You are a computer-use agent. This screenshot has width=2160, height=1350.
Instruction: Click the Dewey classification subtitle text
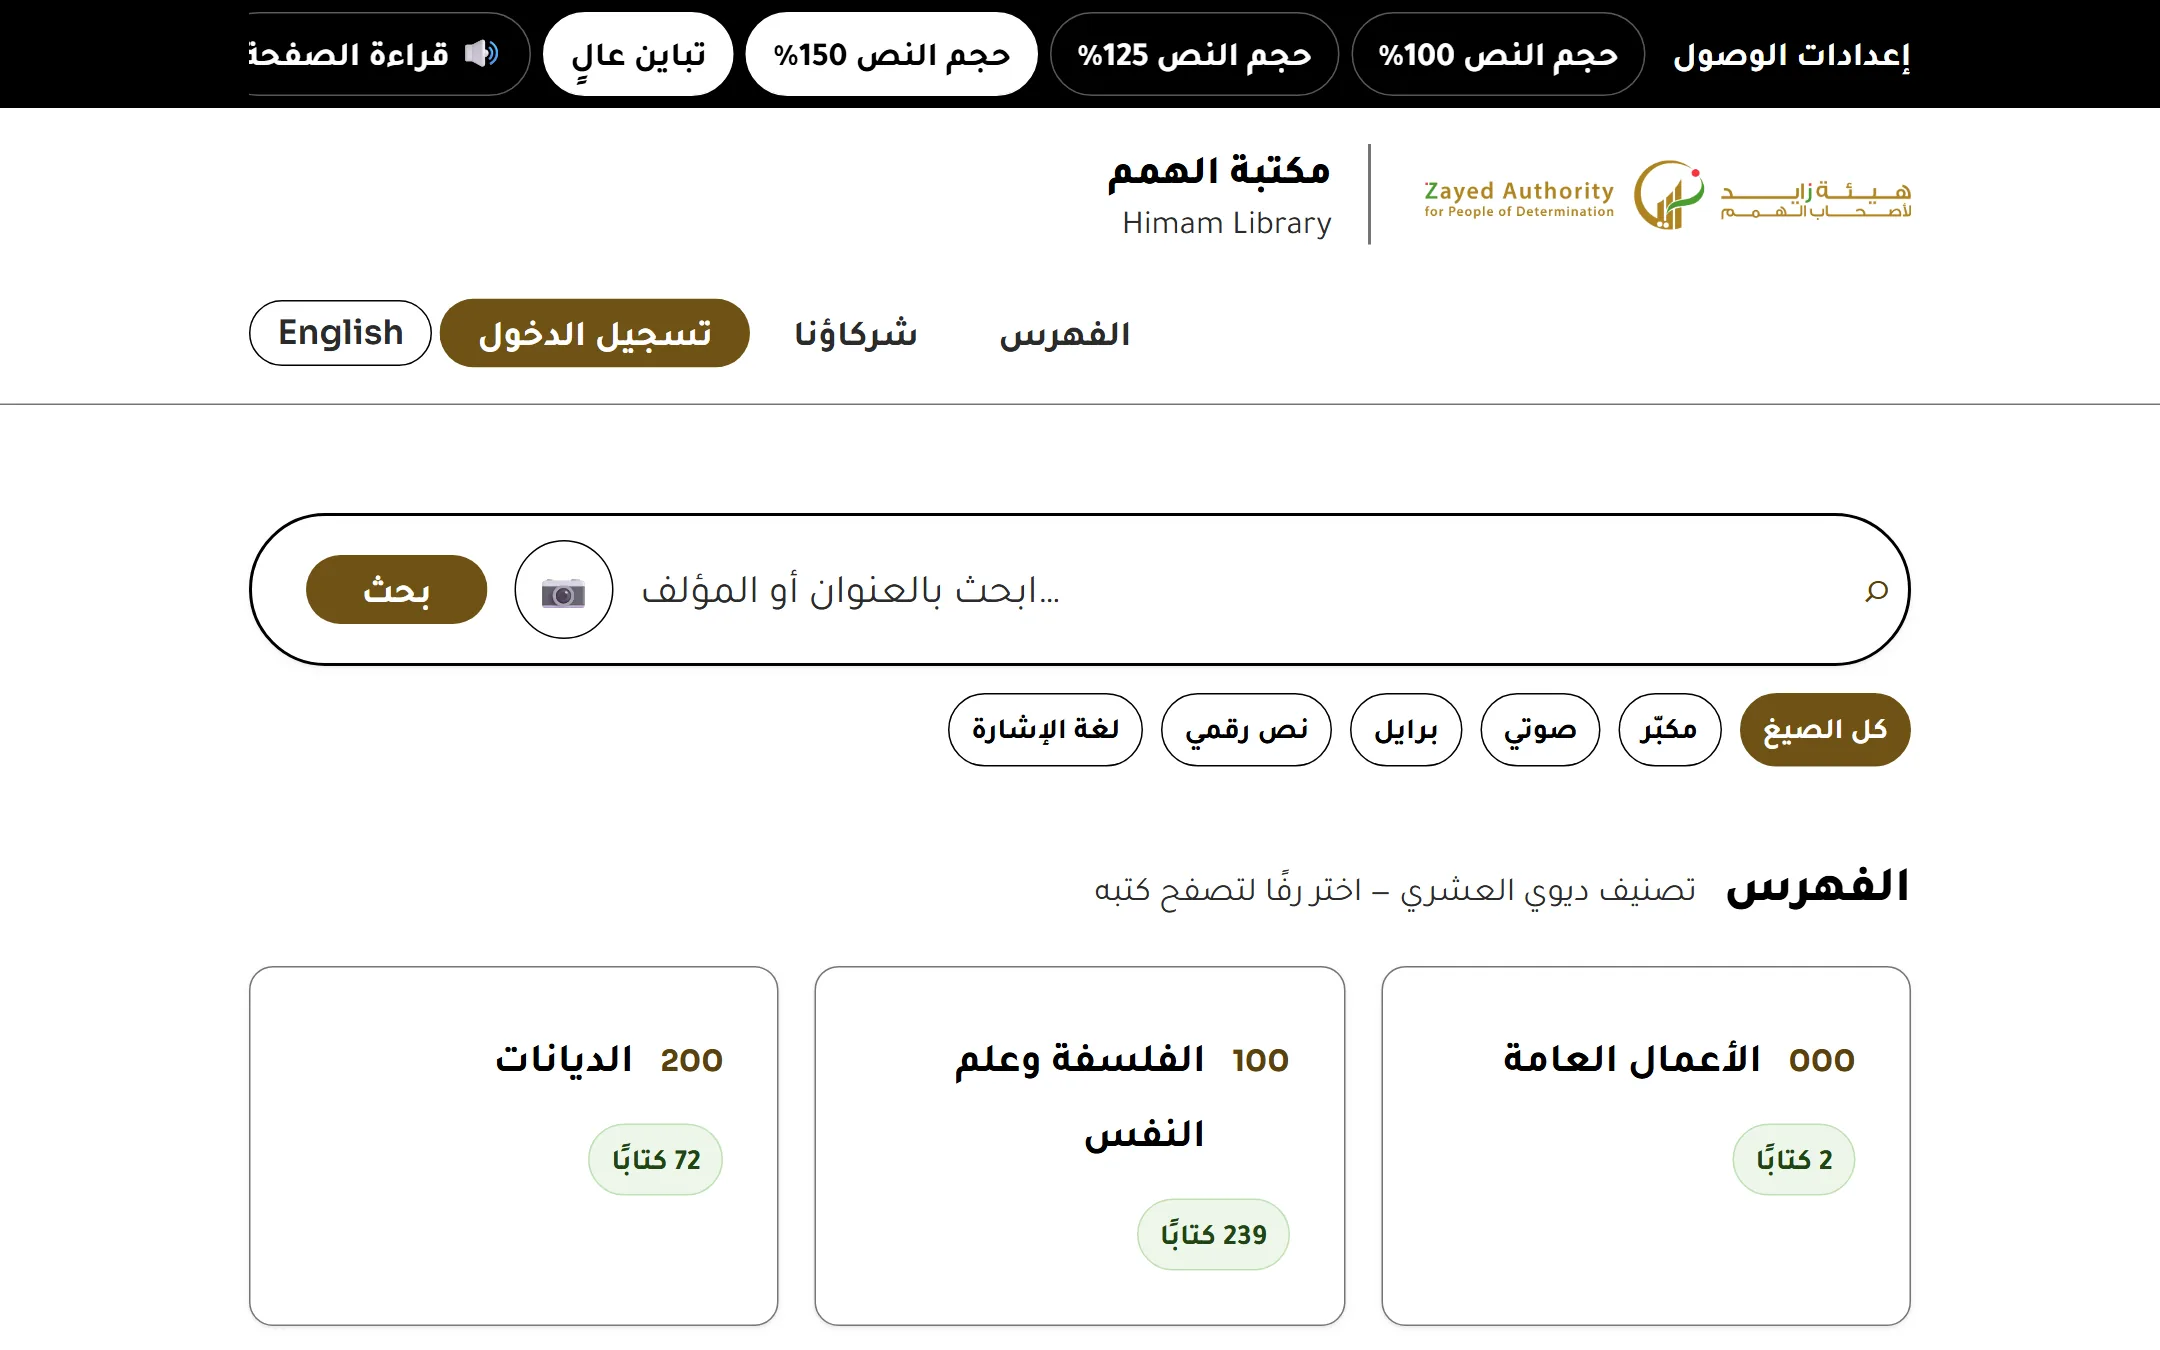pos(1395,889)
